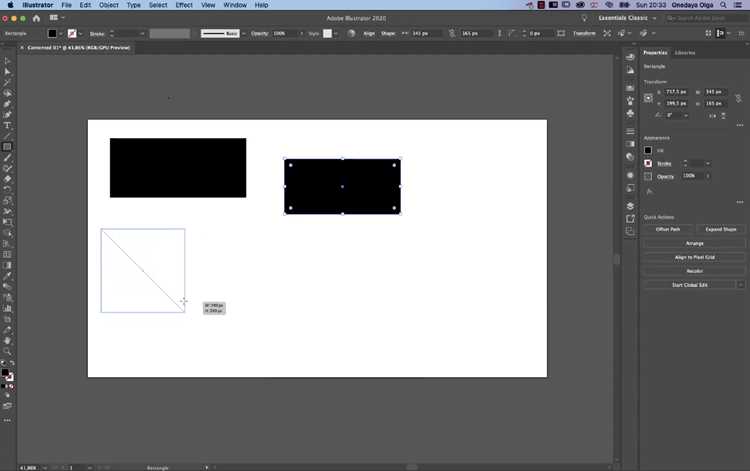Switch to the Properties tab
The width and height of the screenshot is (750, 471).
pyautogui.click(x=655, y=53)
